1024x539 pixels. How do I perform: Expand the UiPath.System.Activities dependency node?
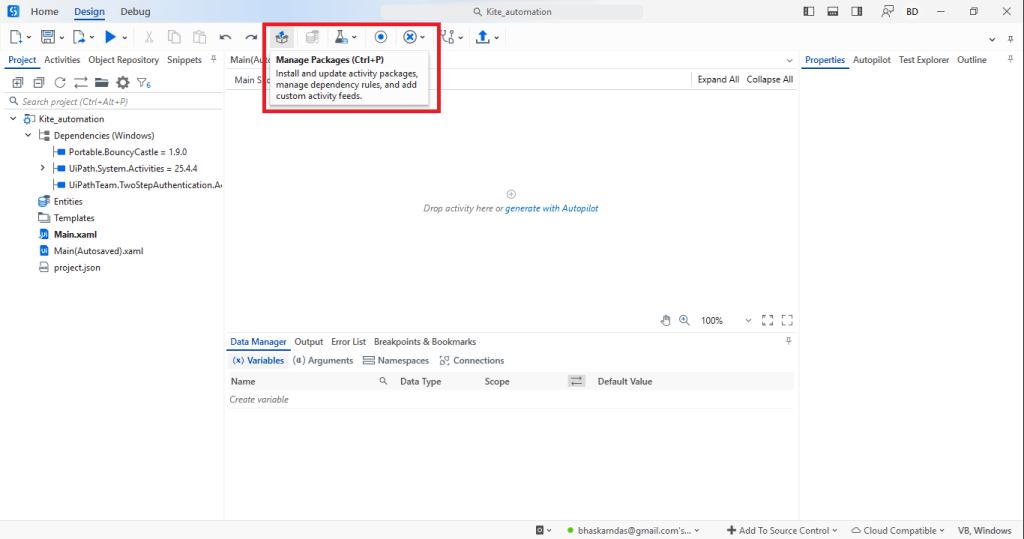pyautogui.click(x=42, y=168)
